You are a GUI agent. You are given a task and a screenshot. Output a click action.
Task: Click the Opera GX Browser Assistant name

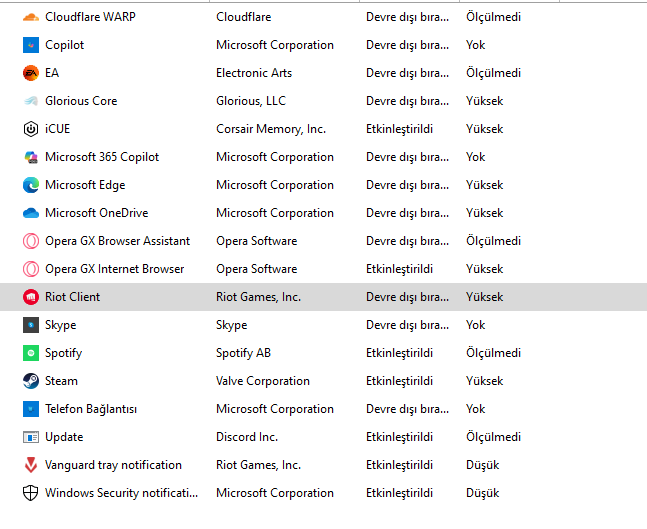tap(117, 241)
